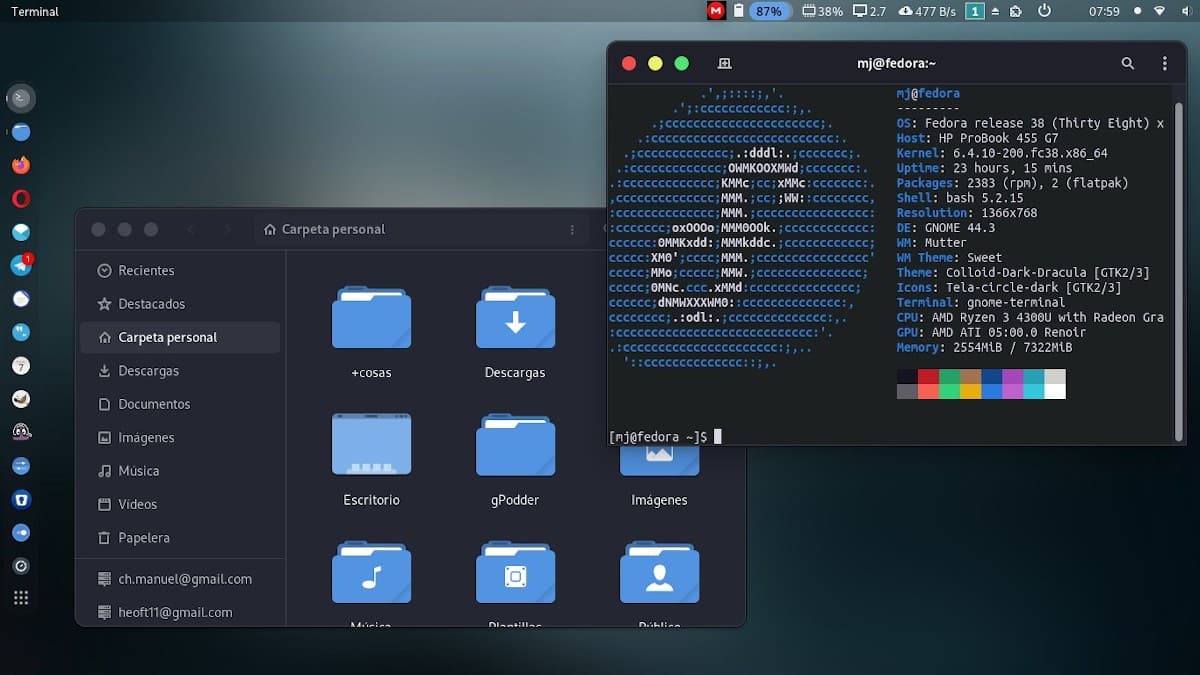The image size is (1200, 675).
Task: Select Carpeta personal in Files sidebar
Action: click(x=180, y=337)
